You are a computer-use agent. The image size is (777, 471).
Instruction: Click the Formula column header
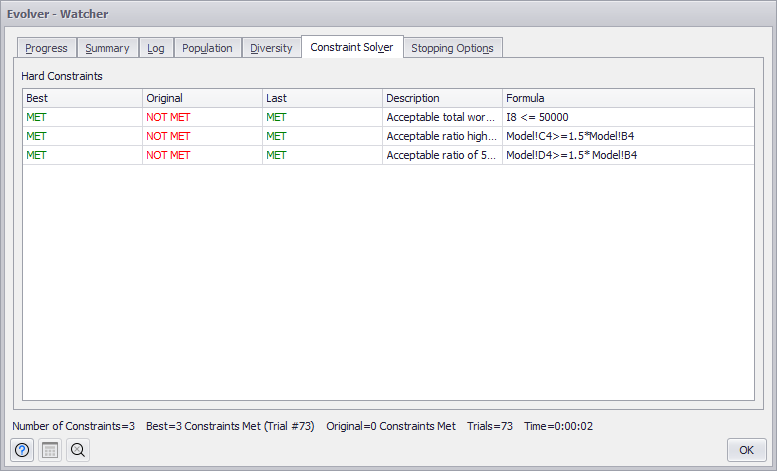click(x=628, y=98)
